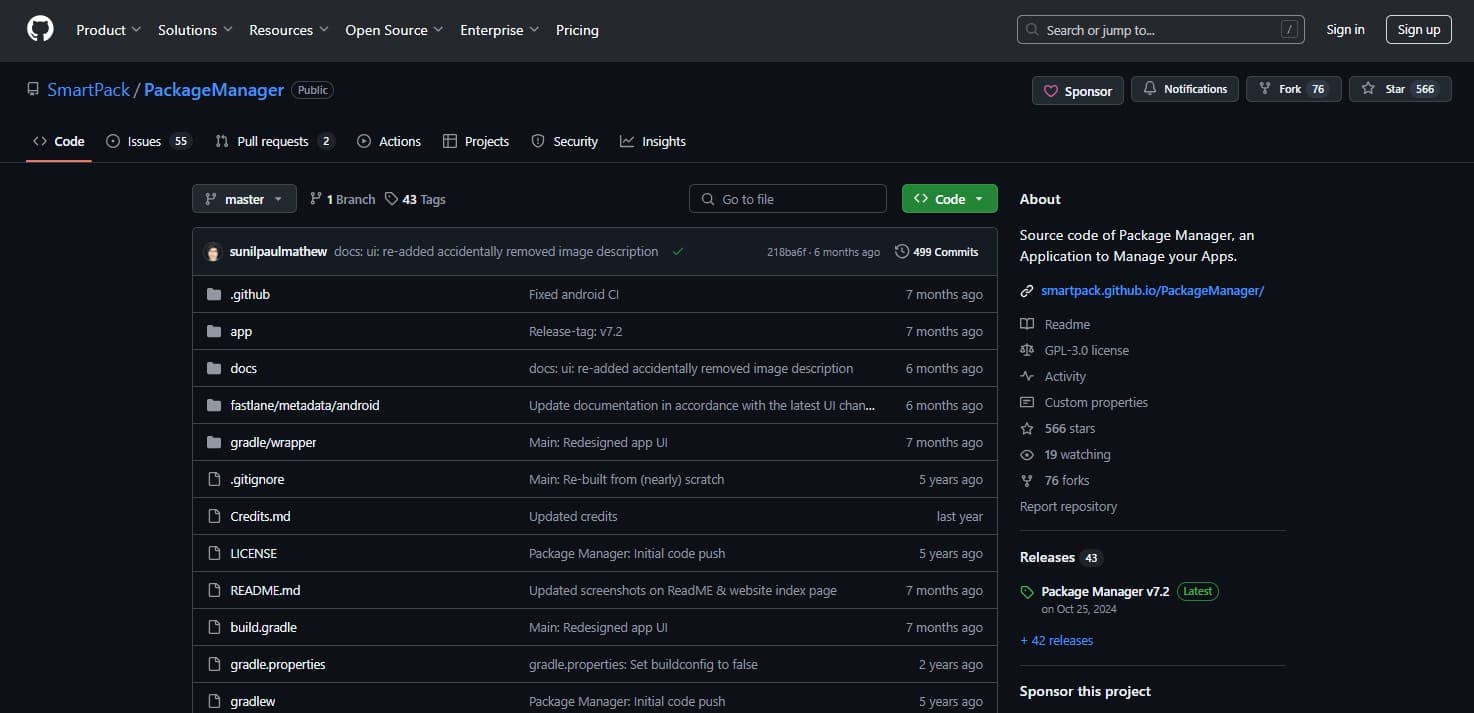
Task: Open the master branch dropdown
Action: tap(244, 199)
